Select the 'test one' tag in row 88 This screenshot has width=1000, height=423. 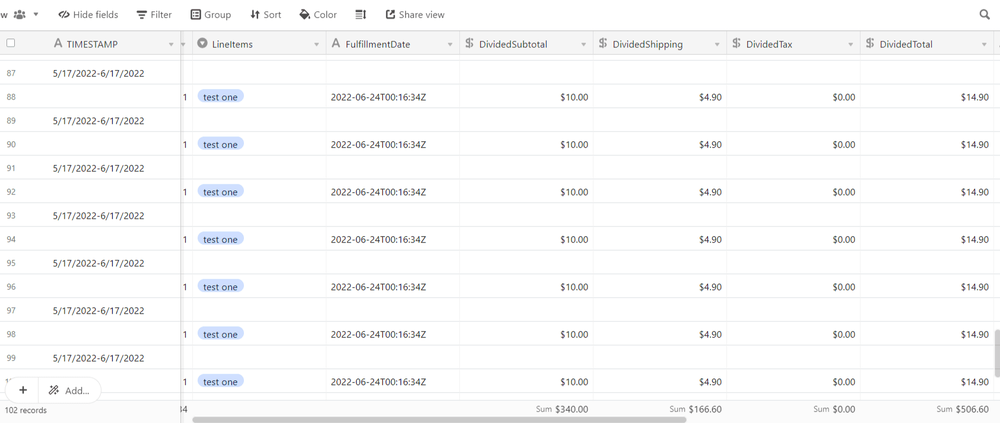tap(221, 97)
